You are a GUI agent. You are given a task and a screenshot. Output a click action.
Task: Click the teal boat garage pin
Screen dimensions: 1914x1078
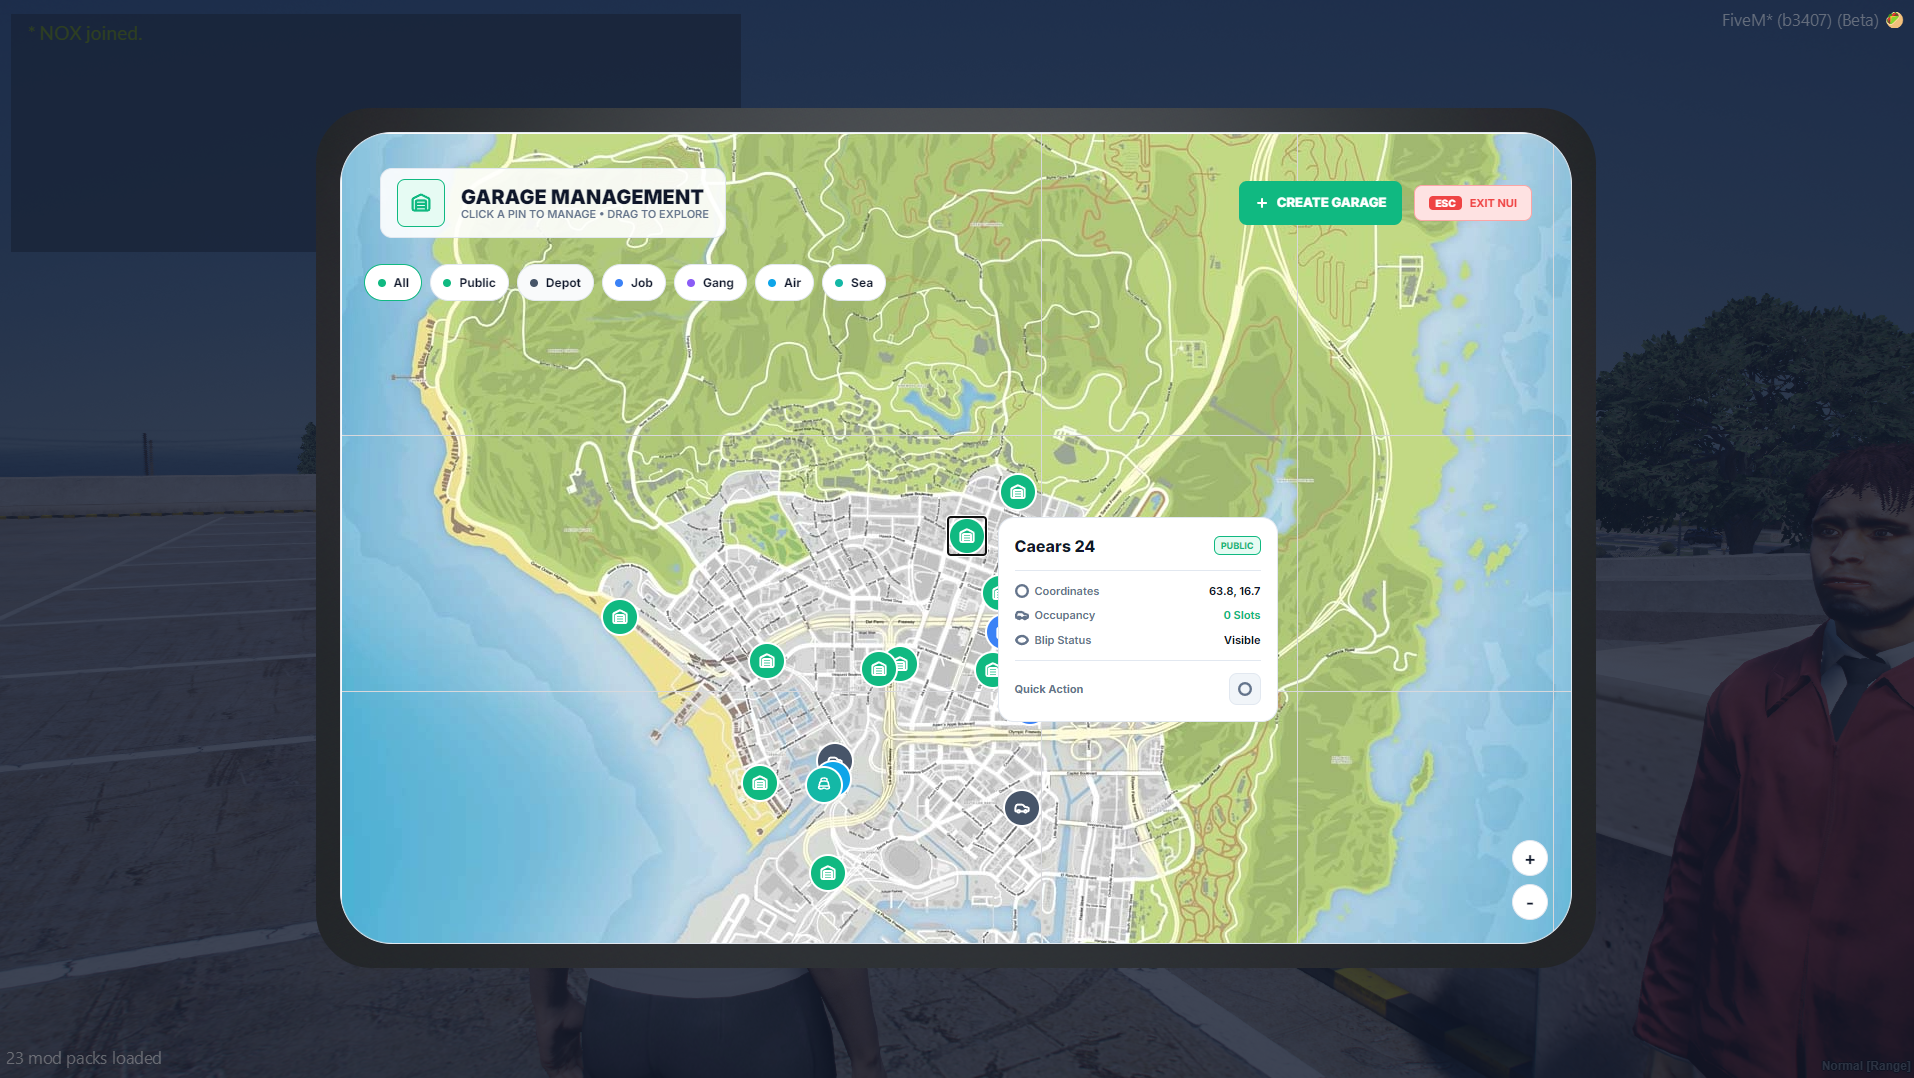click(824, 784)
